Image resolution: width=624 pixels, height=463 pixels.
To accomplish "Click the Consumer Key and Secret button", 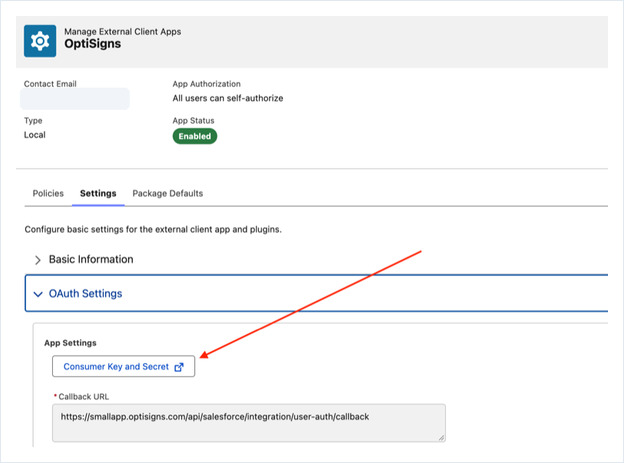I will 123,366.
